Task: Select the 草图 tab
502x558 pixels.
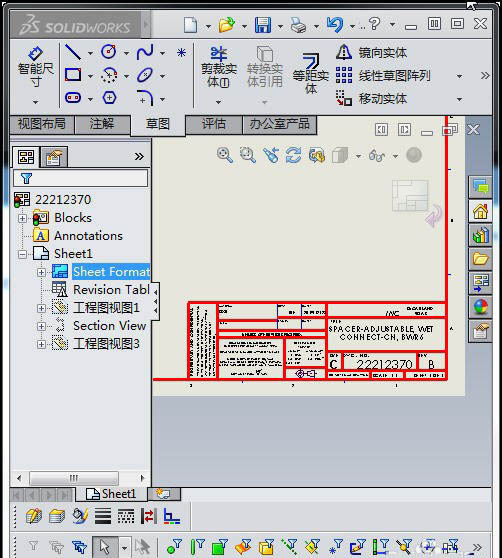Action: pos(158,125)
